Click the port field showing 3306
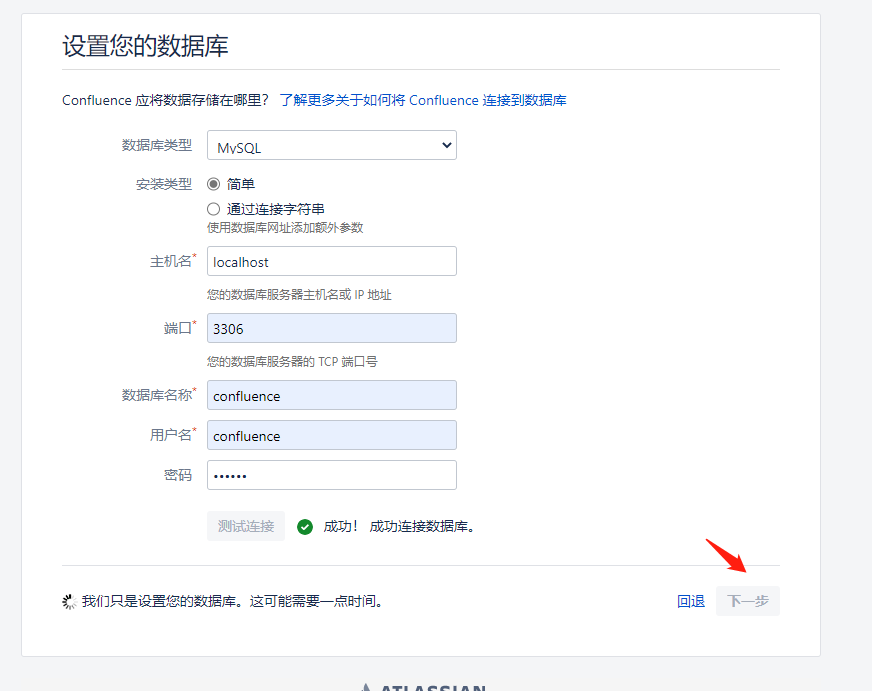The width and height of the screenshot is (872, 691). tap(331, 328)
